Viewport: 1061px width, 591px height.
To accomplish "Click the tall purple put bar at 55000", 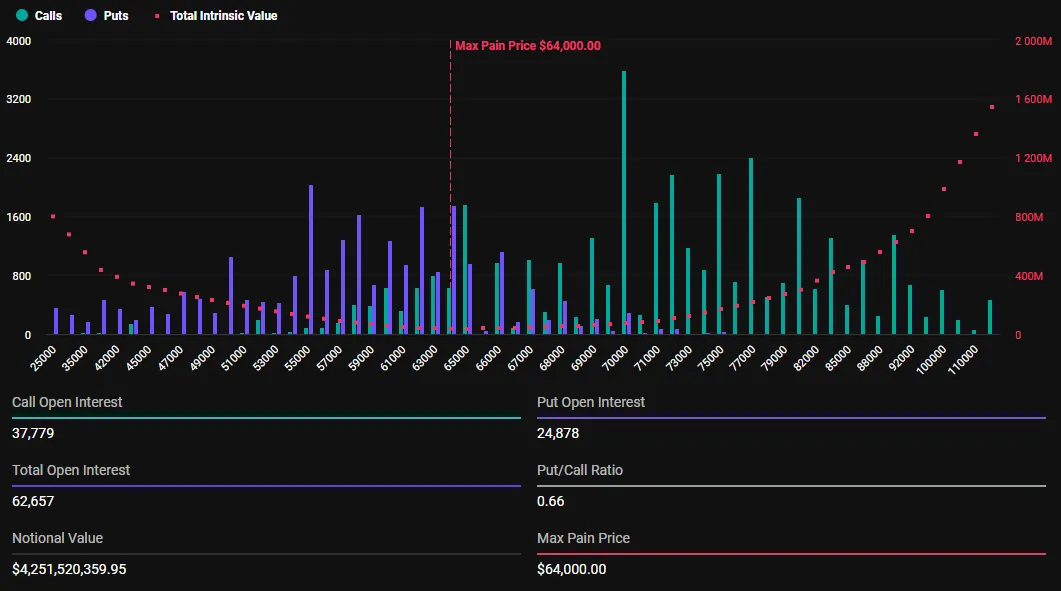I will [310, 260].
